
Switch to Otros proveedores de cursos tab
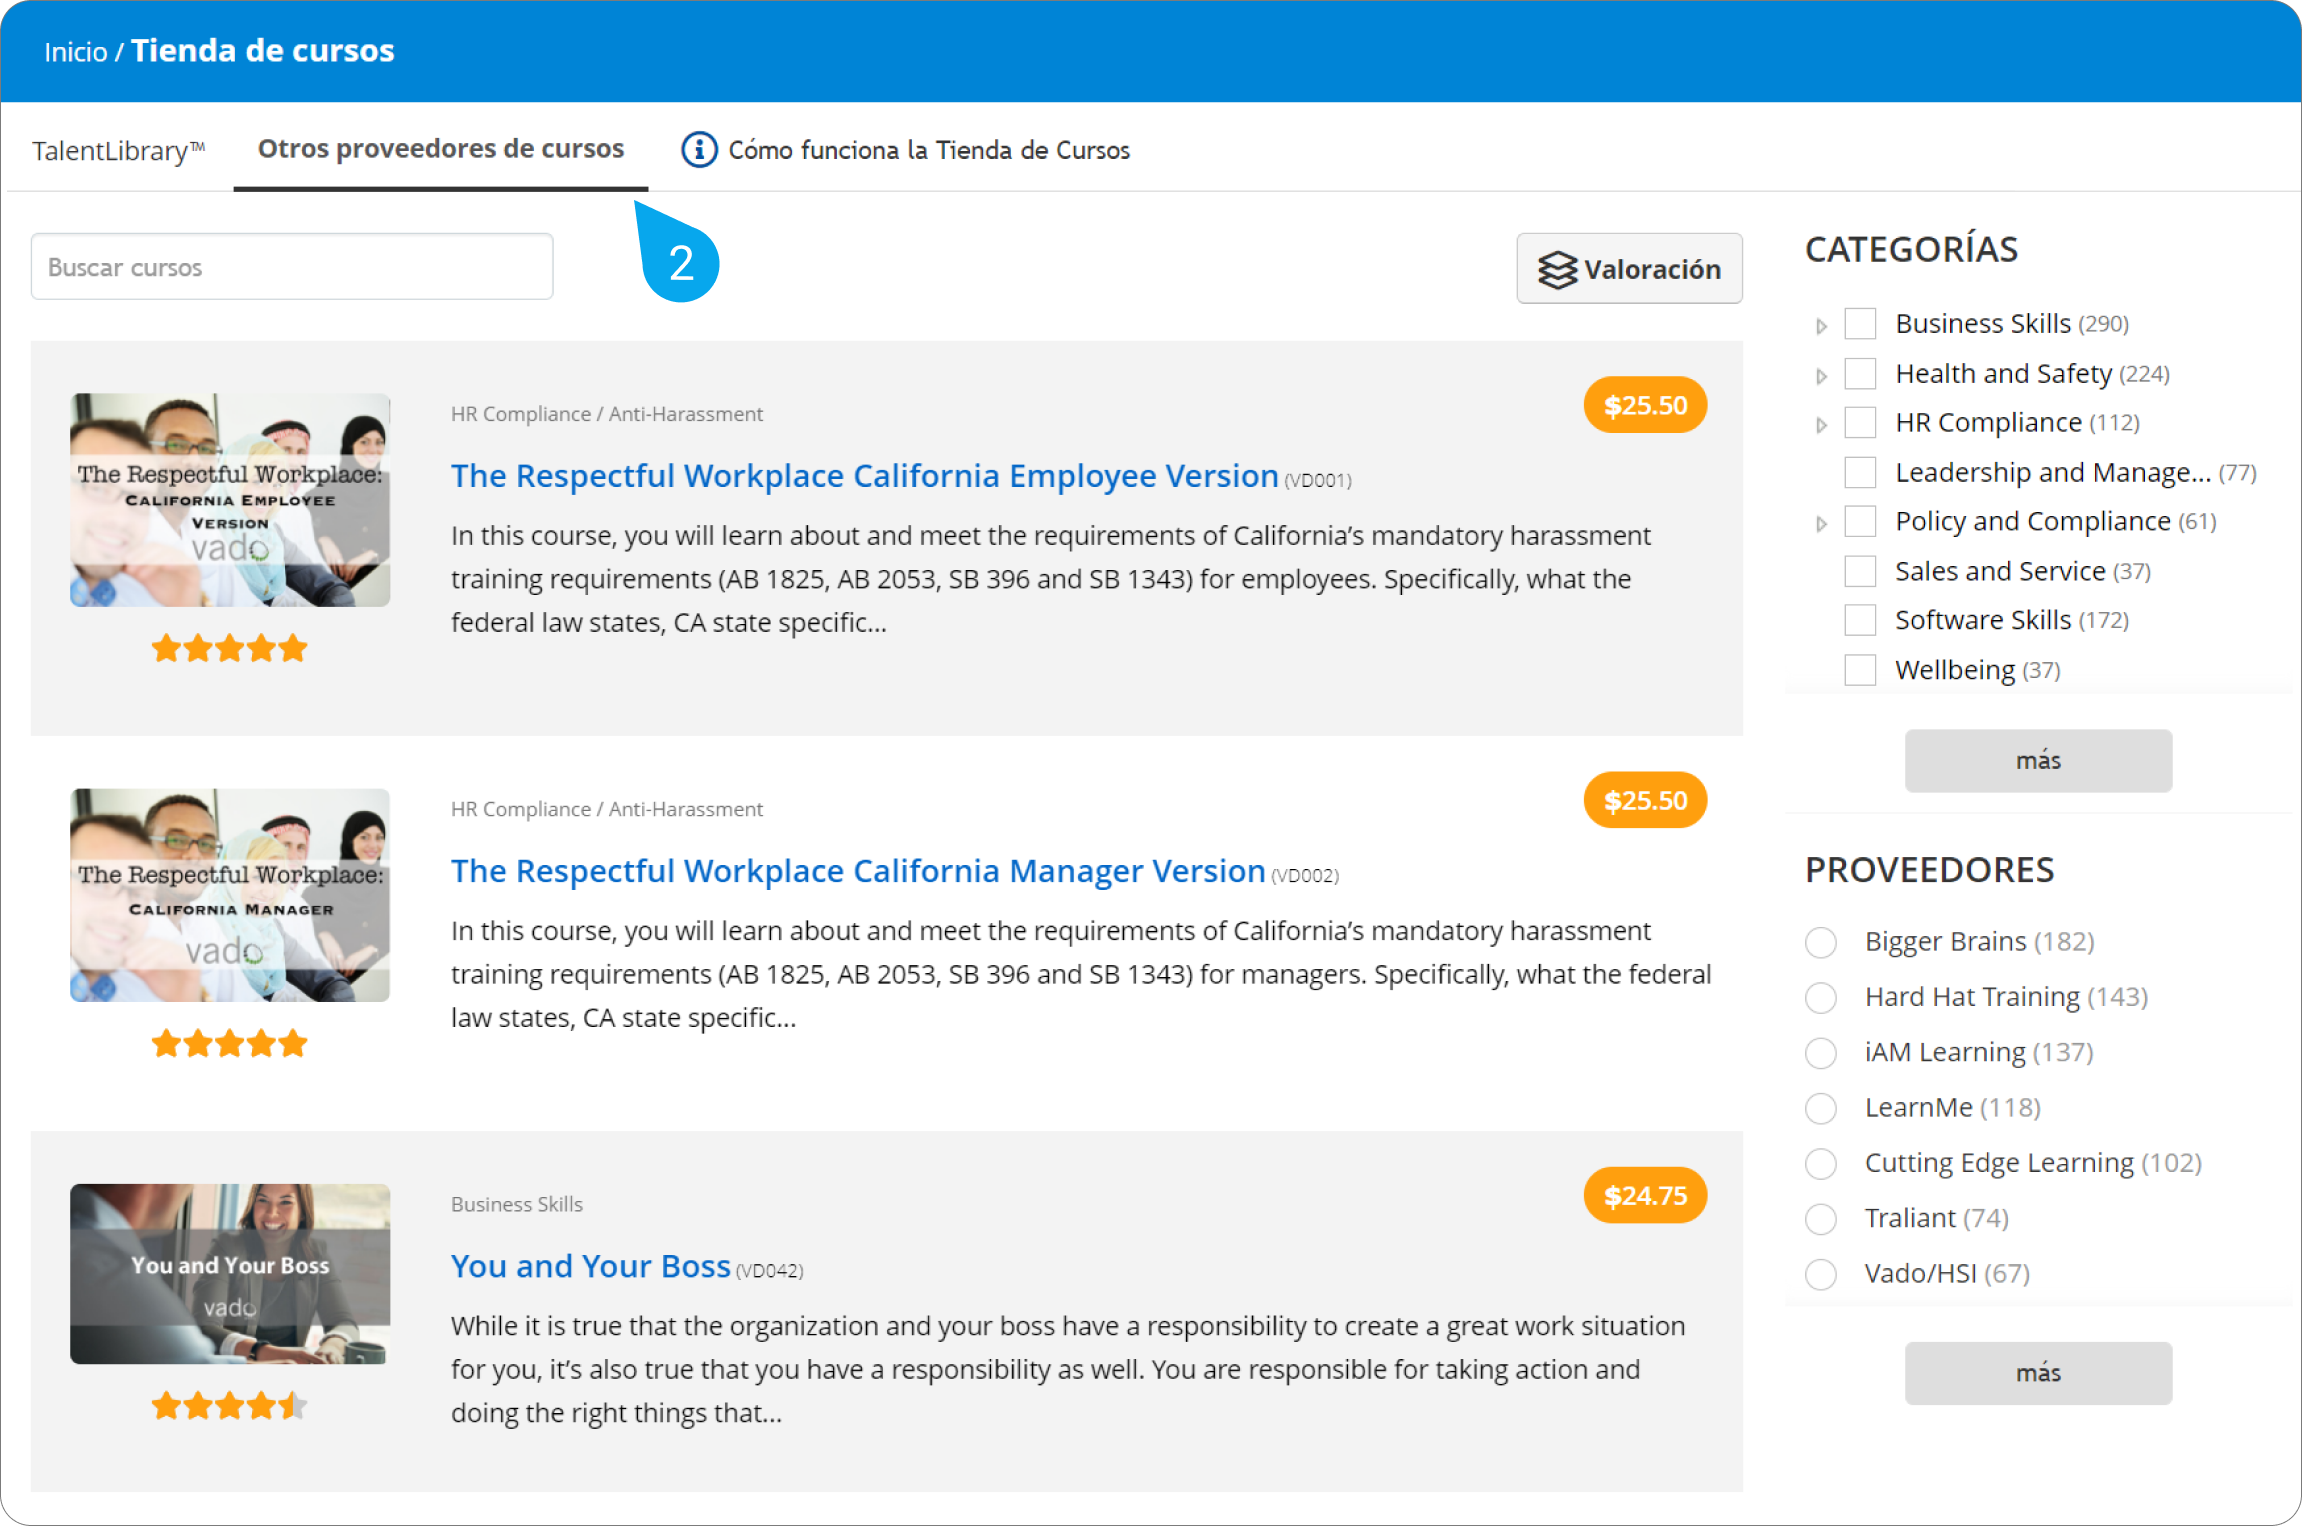pyautogui.click(x=441, y=149)
